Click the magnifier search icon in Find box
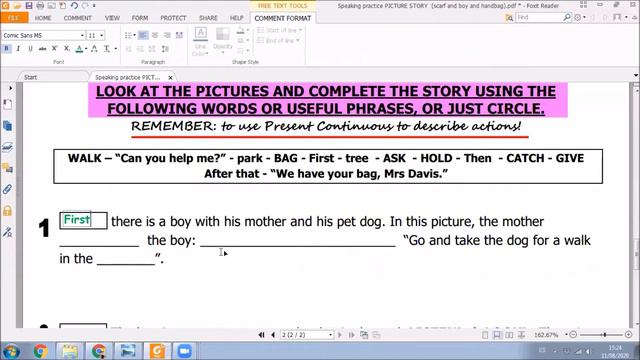The image size is (640, 360). click(x=567, y=18)
